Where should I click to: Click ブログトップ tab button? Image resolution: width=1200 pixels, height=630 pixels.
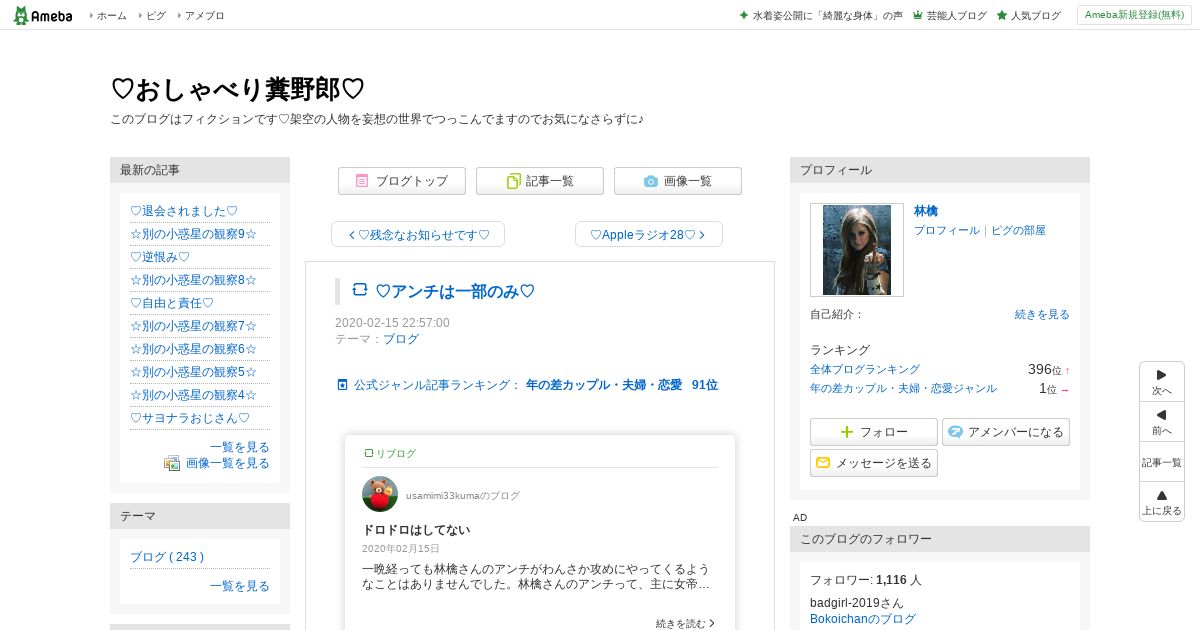[402, 181]
